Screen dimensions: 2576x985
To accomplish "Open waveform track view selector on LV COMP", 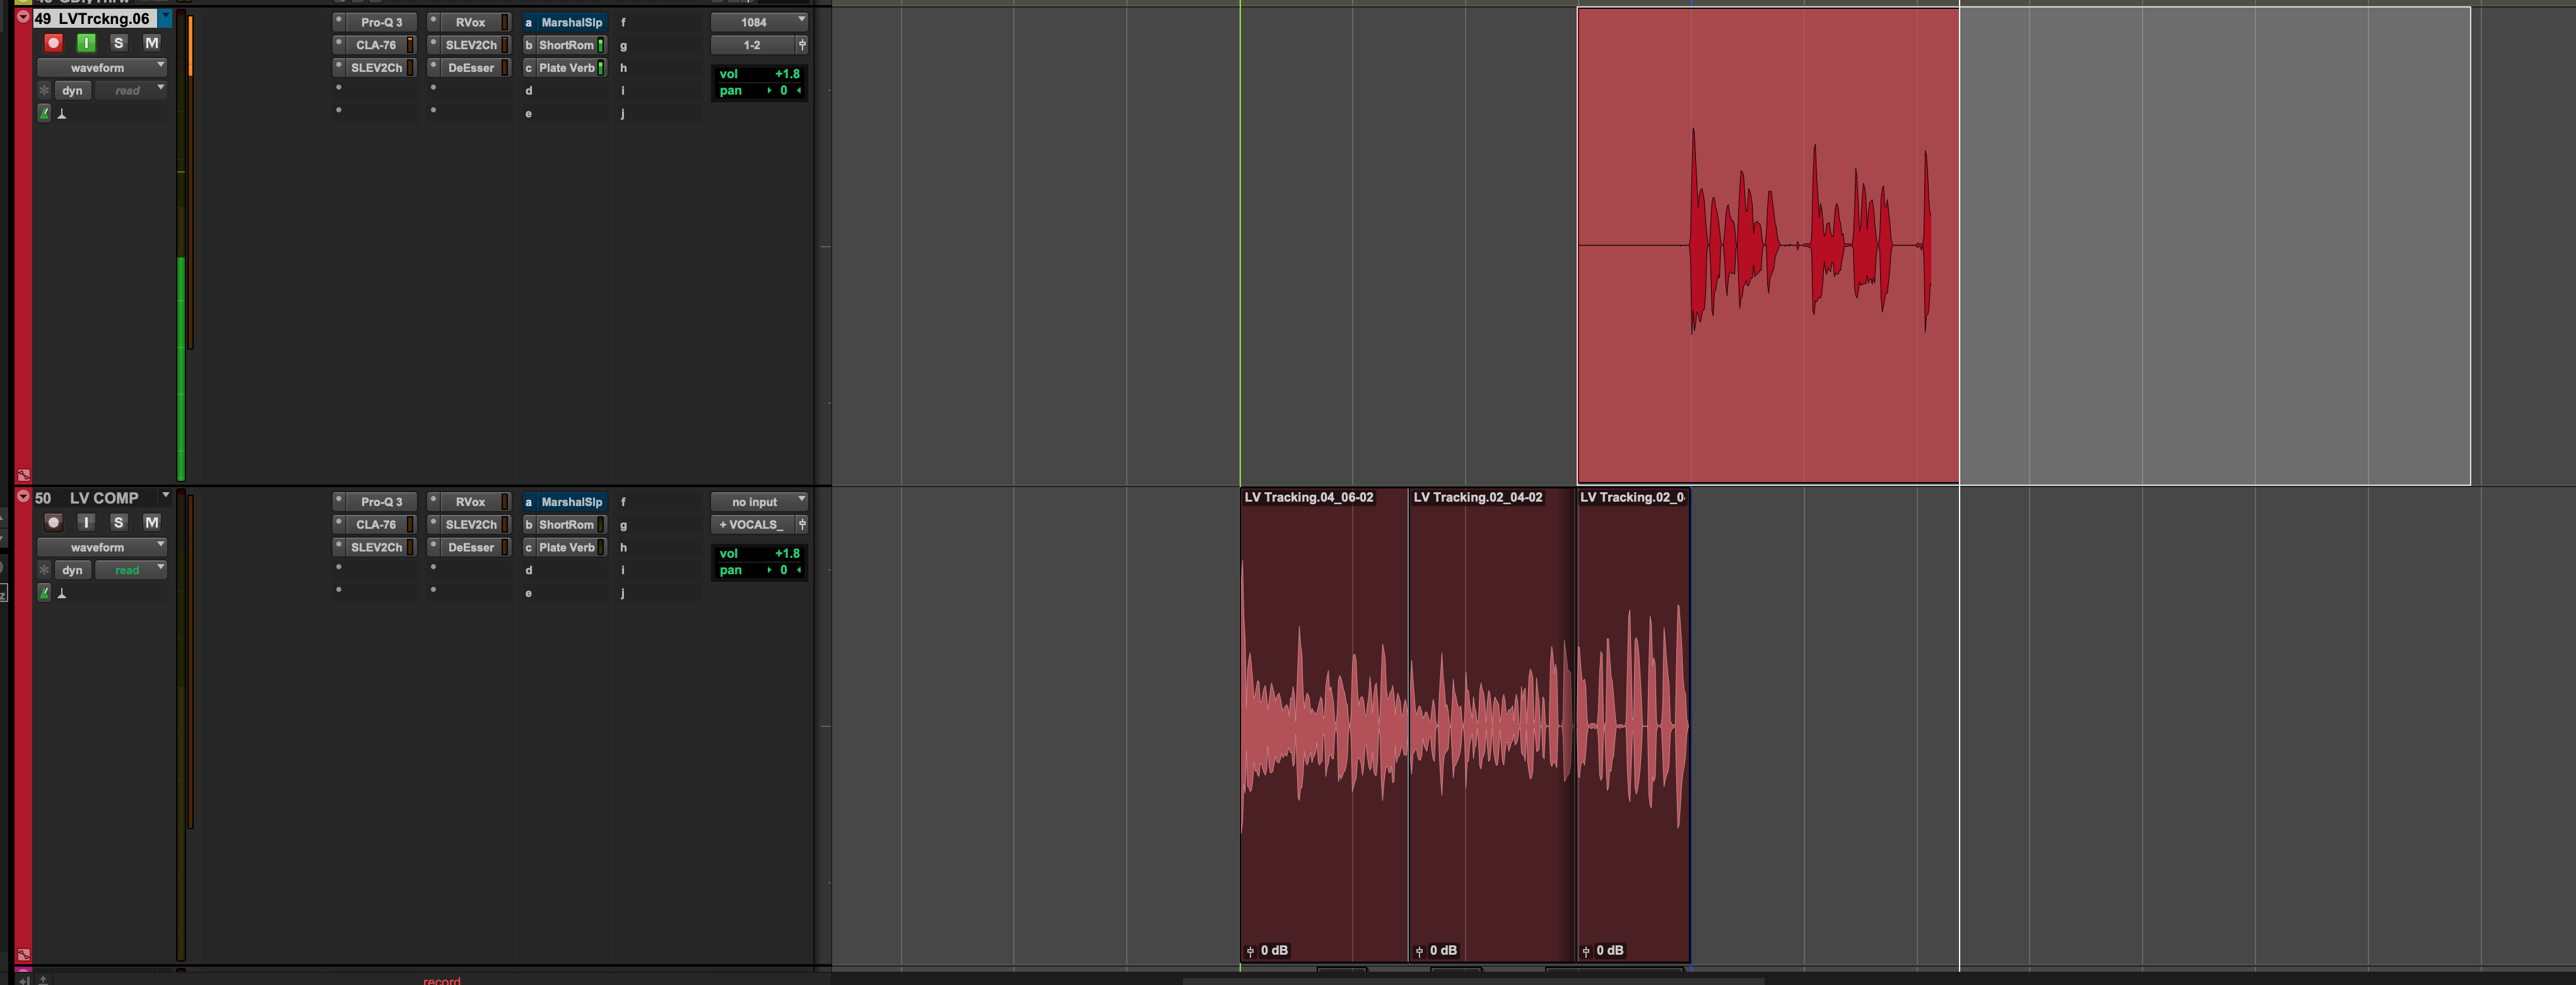I will pos(101,547).
